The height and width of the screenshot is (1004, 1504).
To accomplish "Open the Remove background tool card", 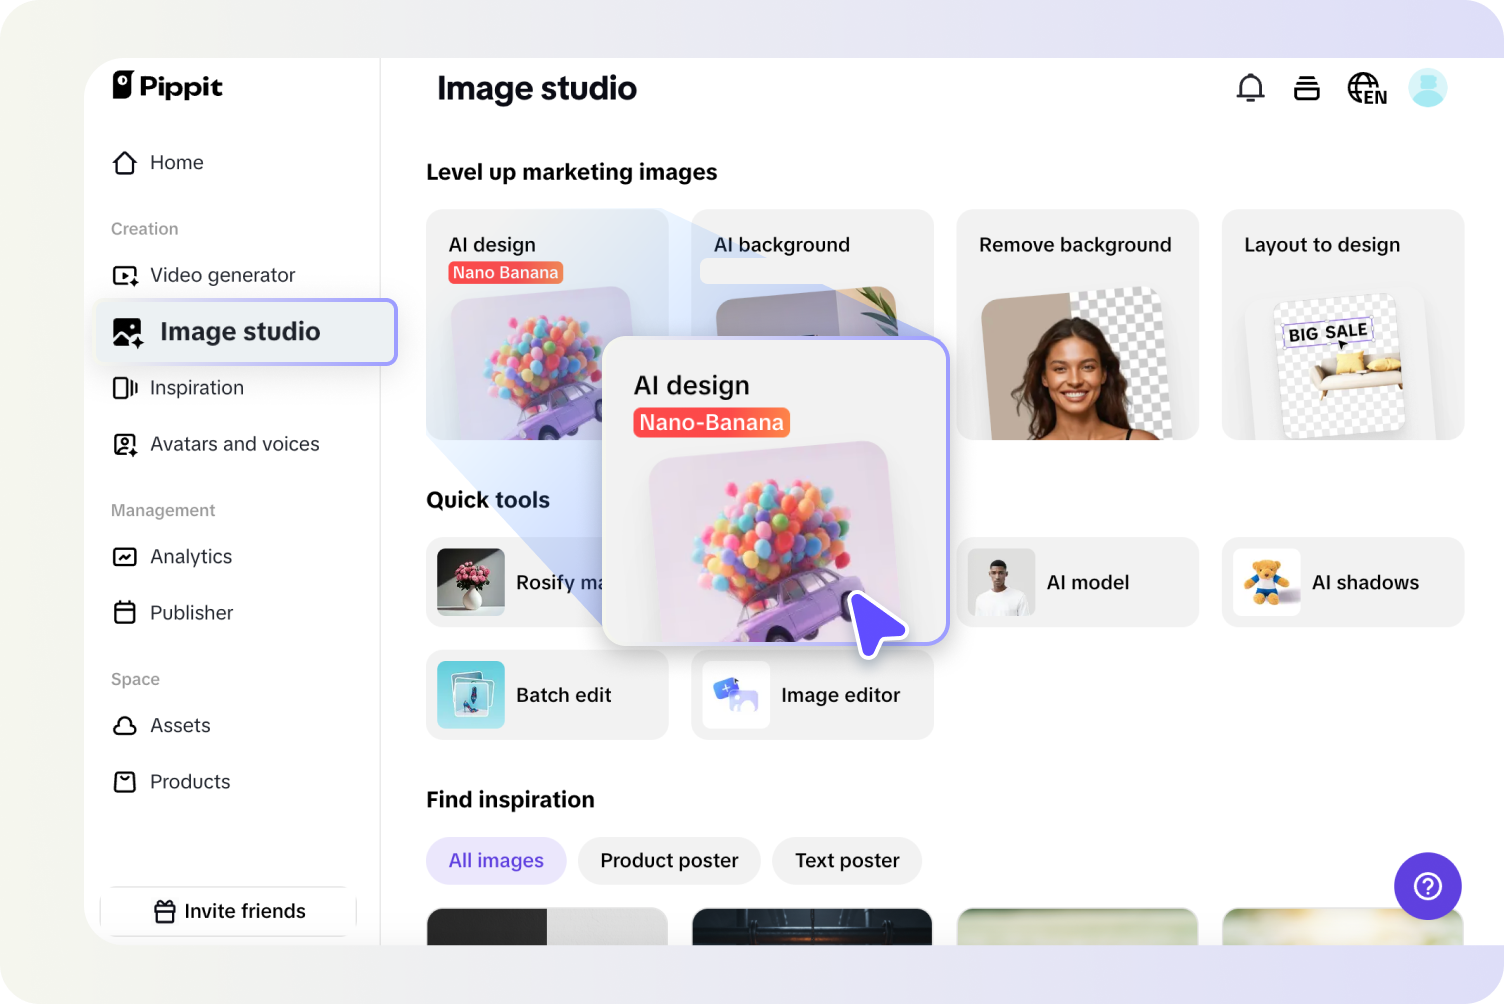I will tap(1076, 324).
